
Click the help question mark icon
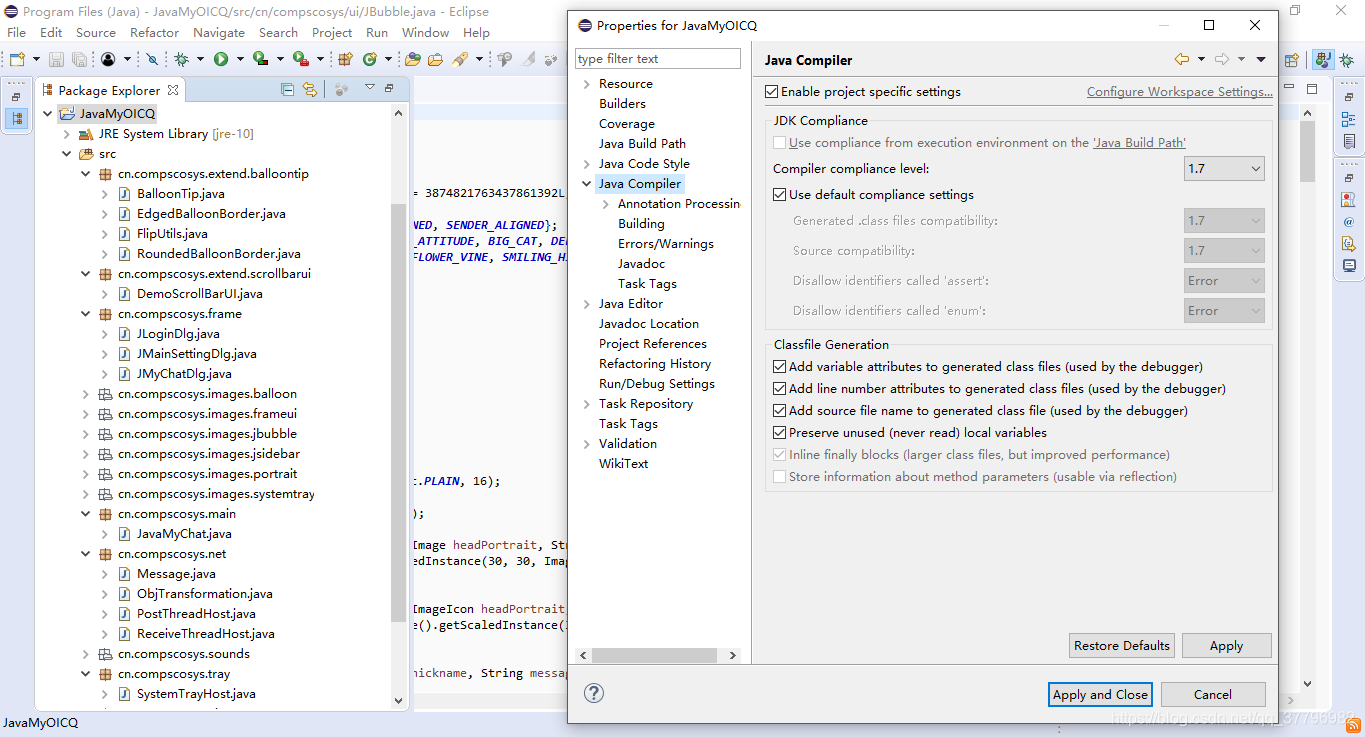click(594, 693)
